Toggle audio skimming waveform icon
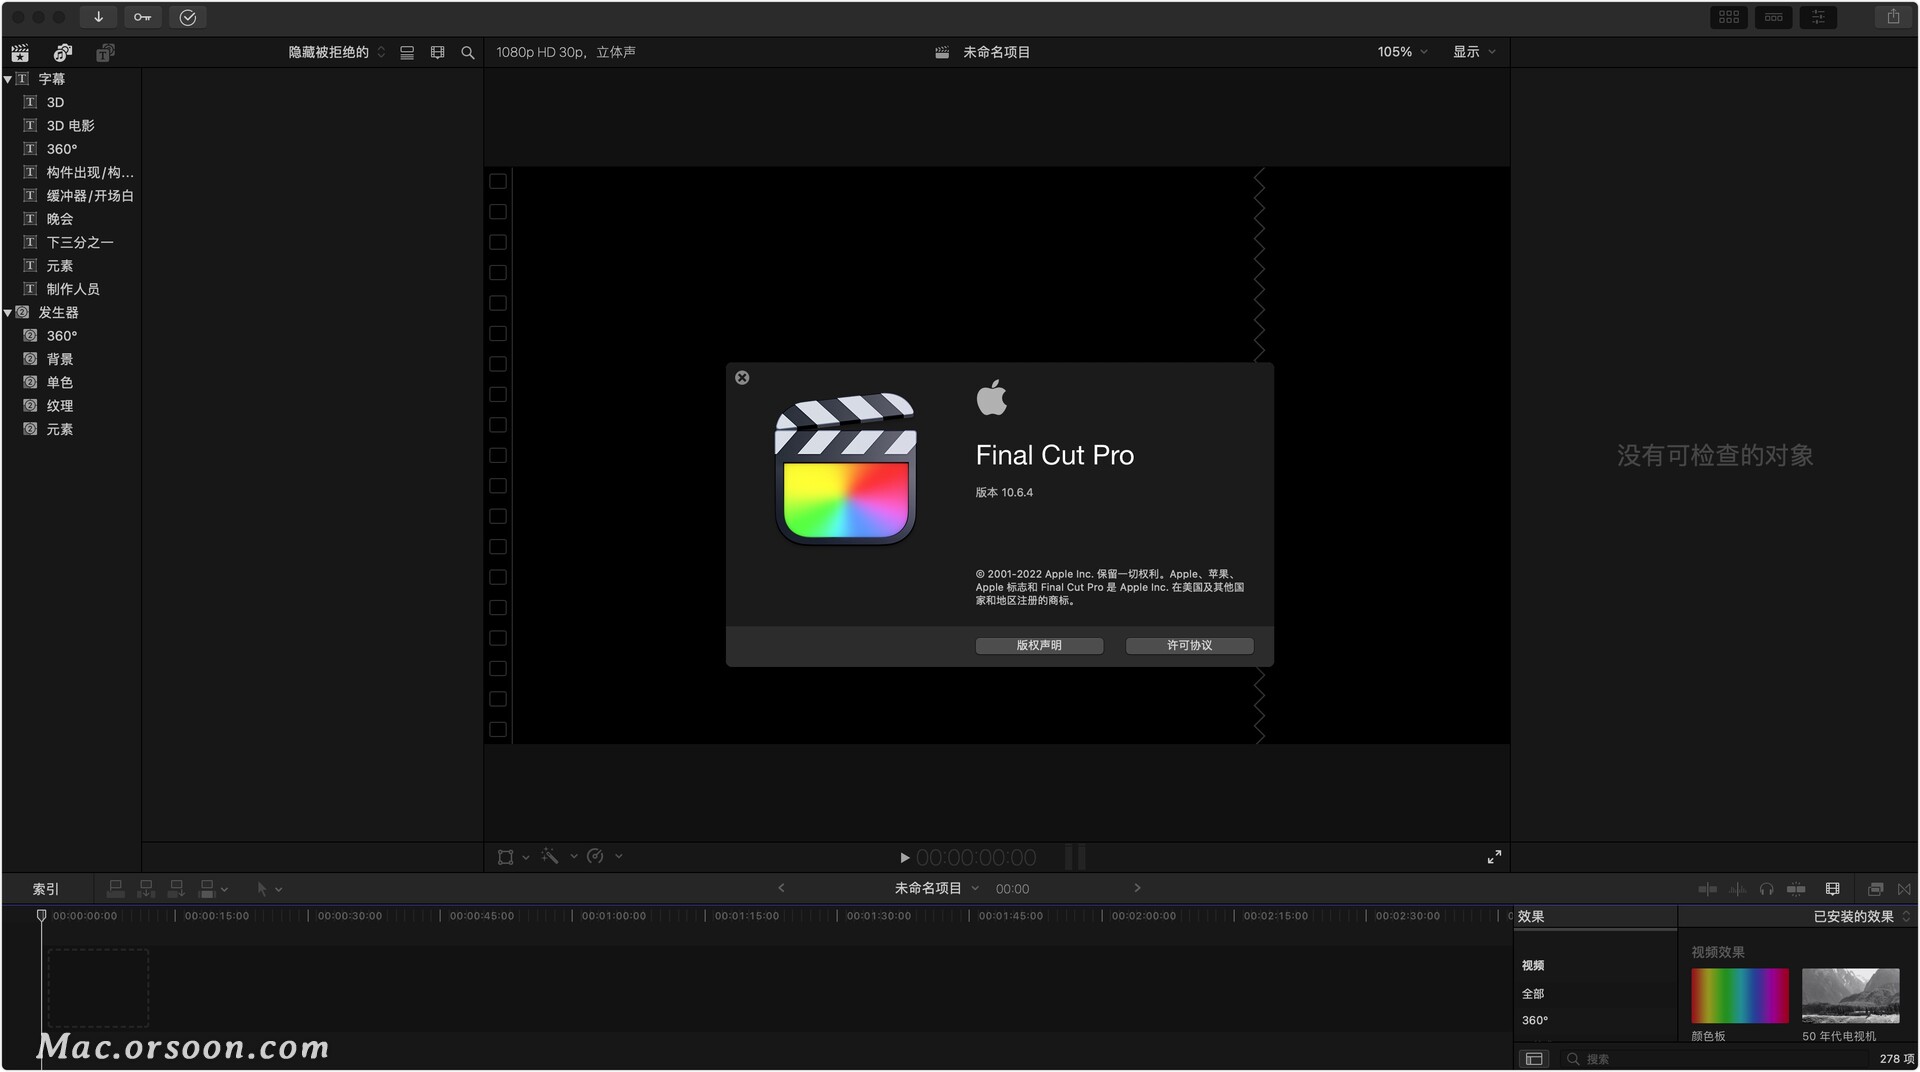 point(1738,889)
